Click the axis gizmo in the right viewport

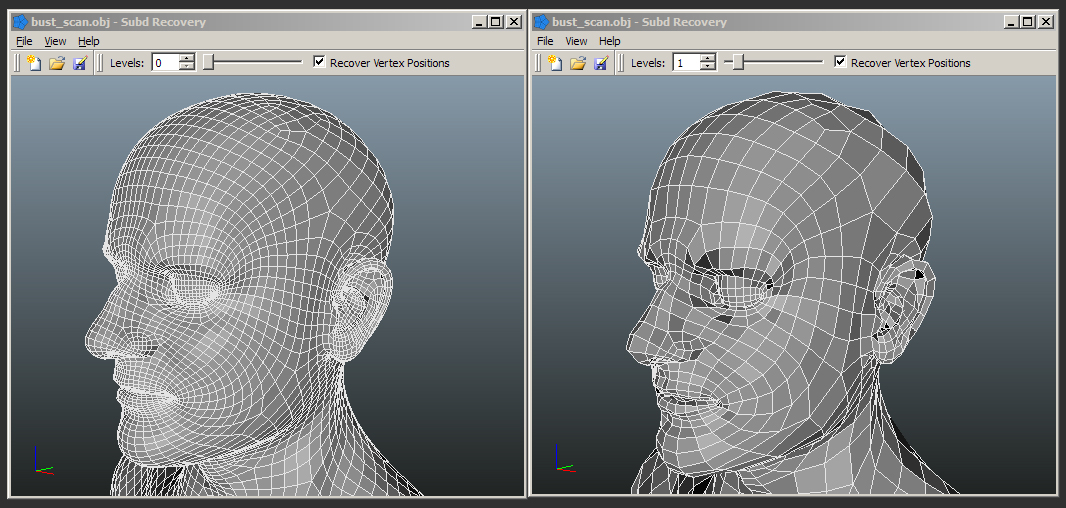[x=564, y=458]
